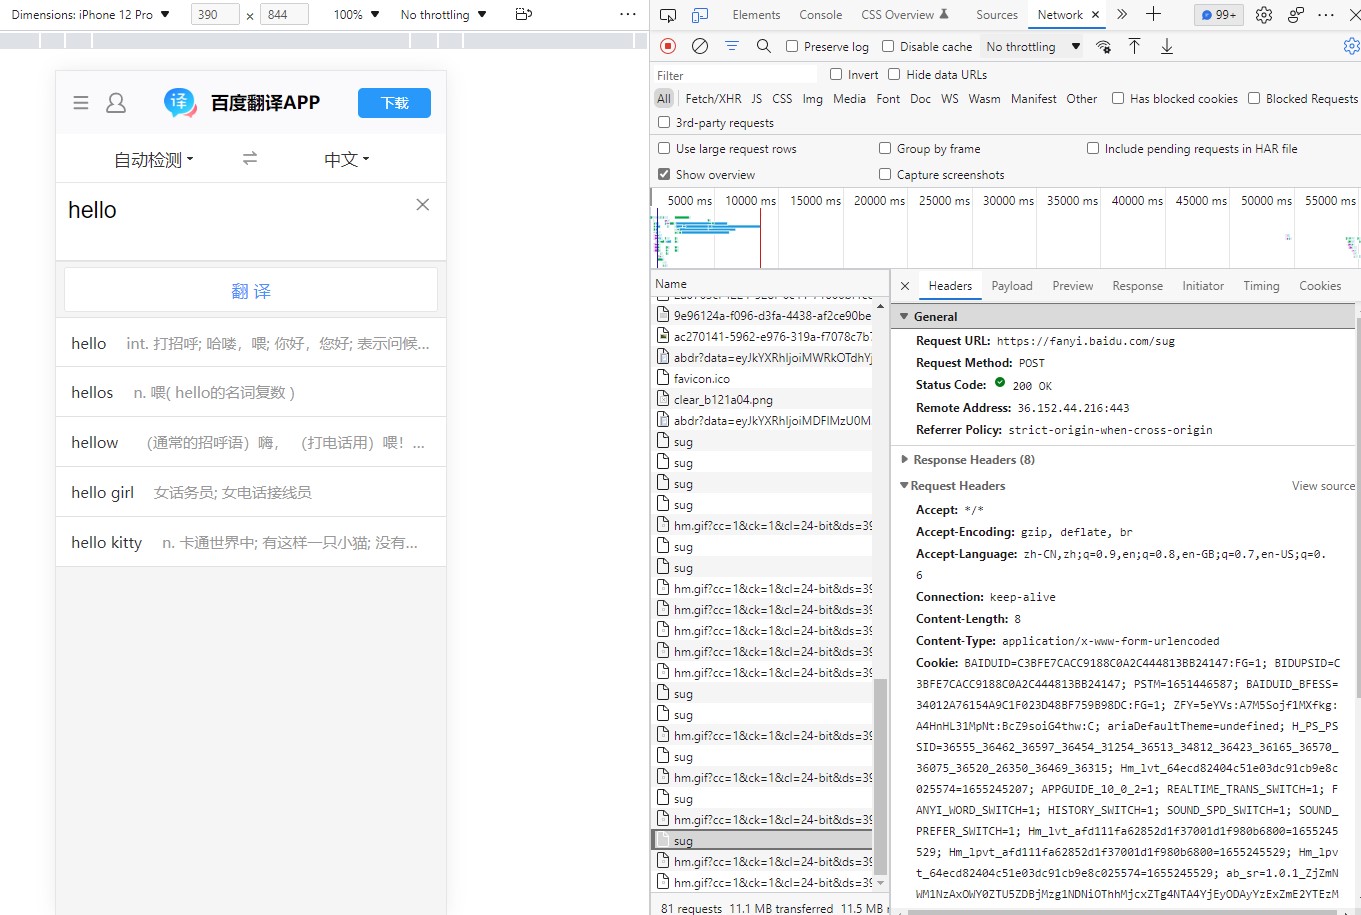Open the Response tab
Image resolution: width=1361 pixels, height=915 pixels.
1138,286
